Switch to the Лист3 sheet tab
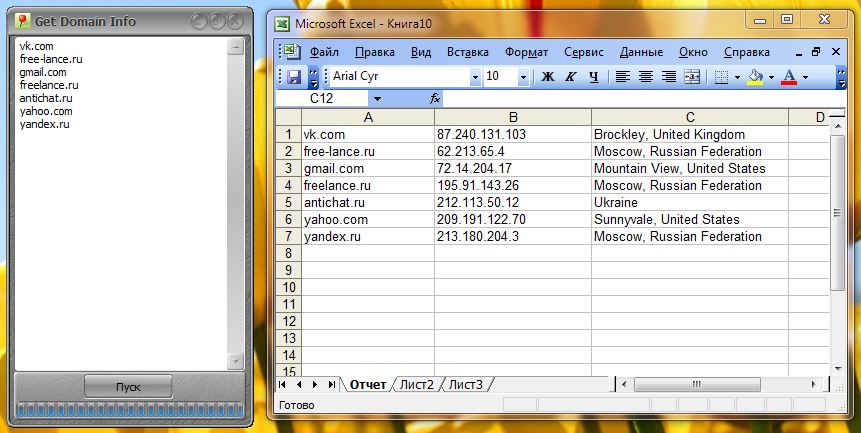861x433 pixels. click(x=466, y=385)
